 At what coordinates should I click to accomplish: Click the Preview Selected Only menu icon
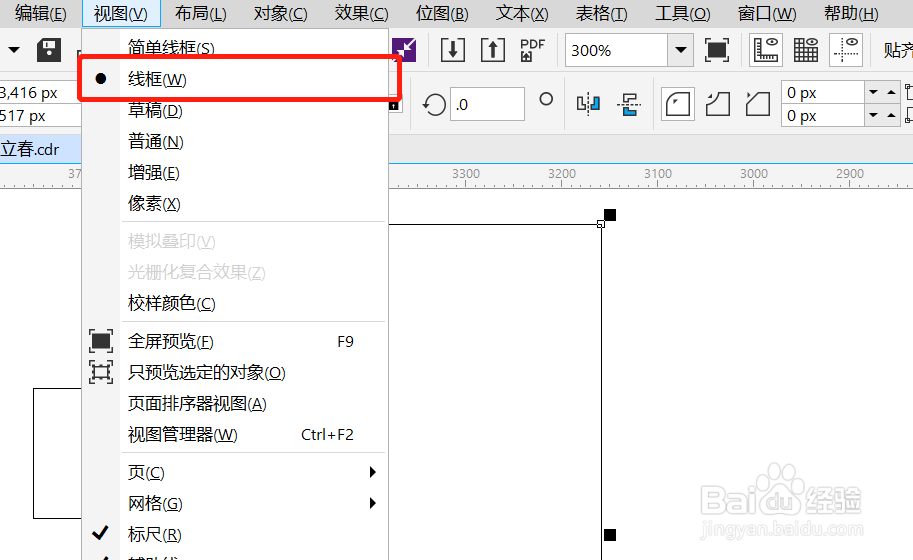click(101, 372)
